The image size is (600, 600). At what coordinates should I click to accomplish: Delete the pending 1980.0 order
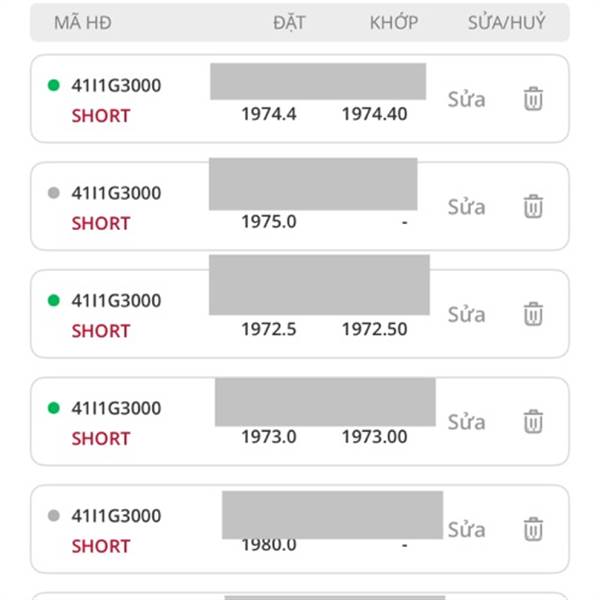pyautogui.click(x=533, y=529)
